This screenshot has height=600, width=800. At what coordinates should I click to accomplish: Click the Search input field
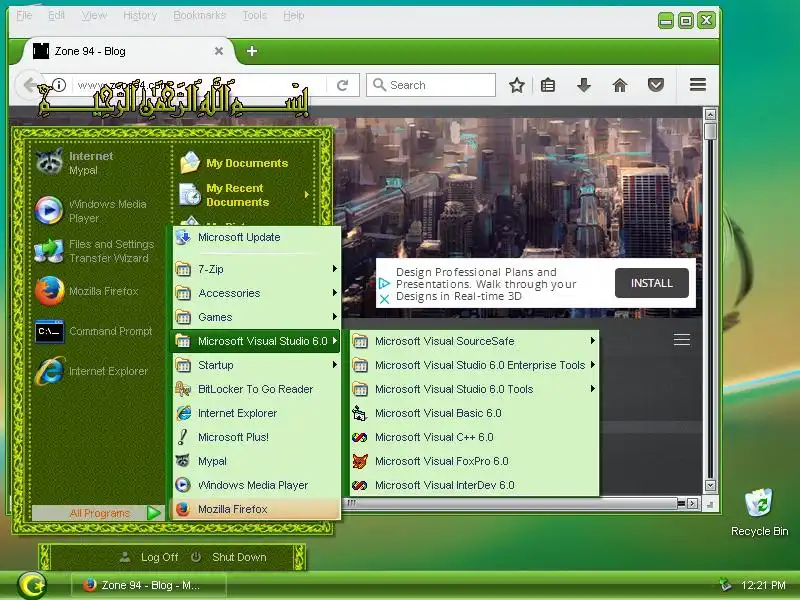(431, 85)
